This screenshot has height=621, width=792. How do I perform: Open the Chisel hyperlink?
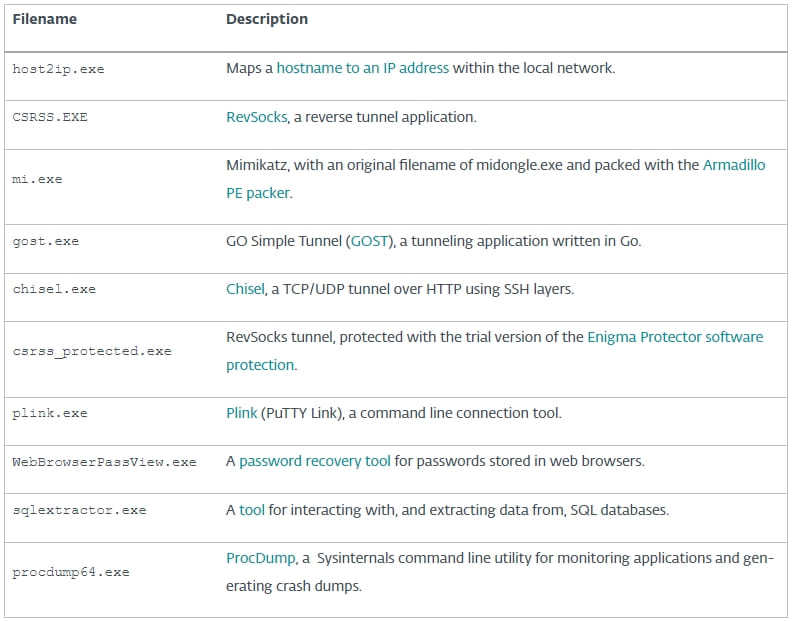[246, 289]
